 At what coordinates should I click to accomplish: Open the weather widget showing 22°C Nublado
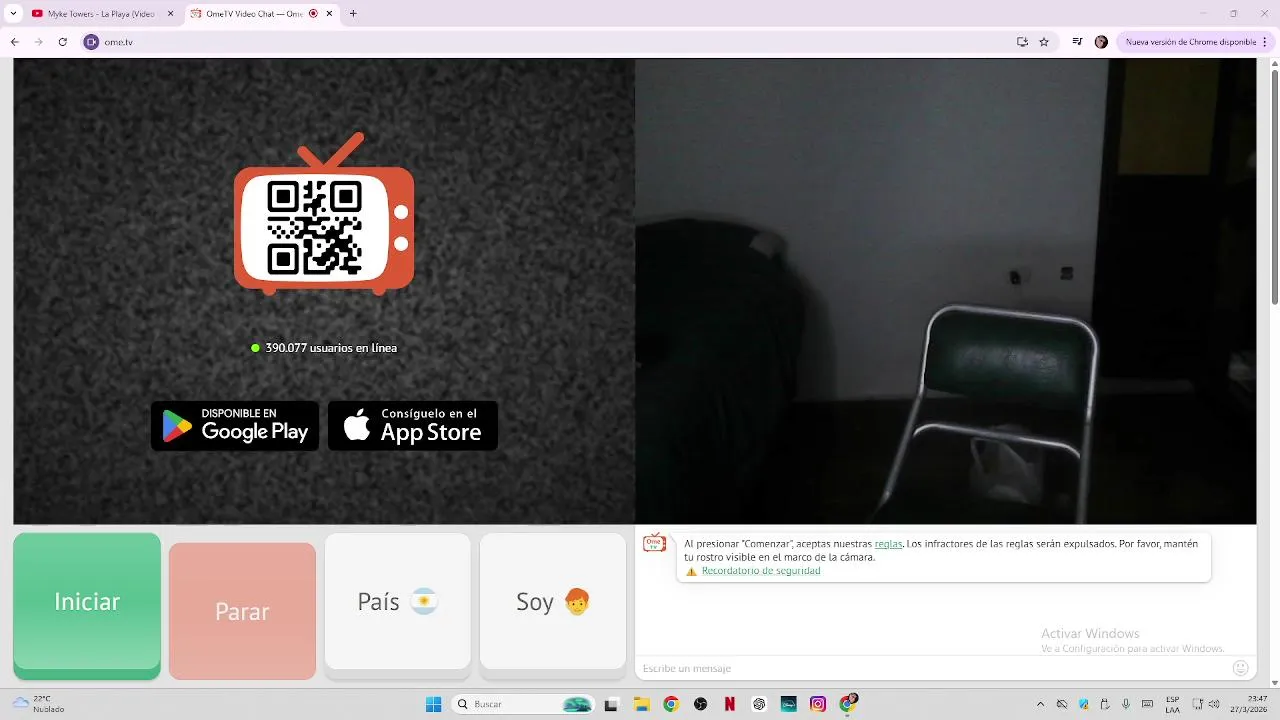click(x=38, y=704)
